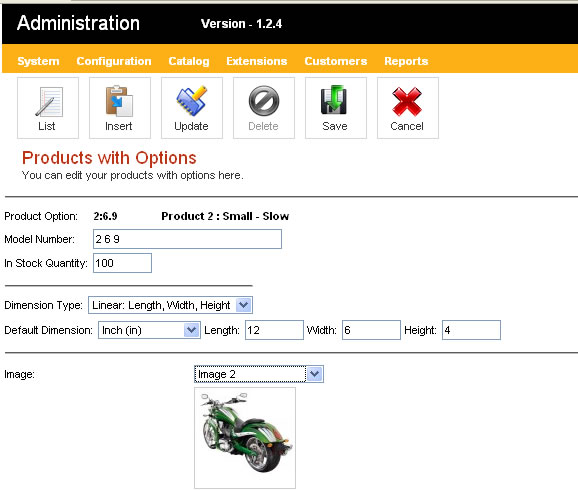
Task: Click the green motorcycle thumbnail image
Action: coord(245,438)
